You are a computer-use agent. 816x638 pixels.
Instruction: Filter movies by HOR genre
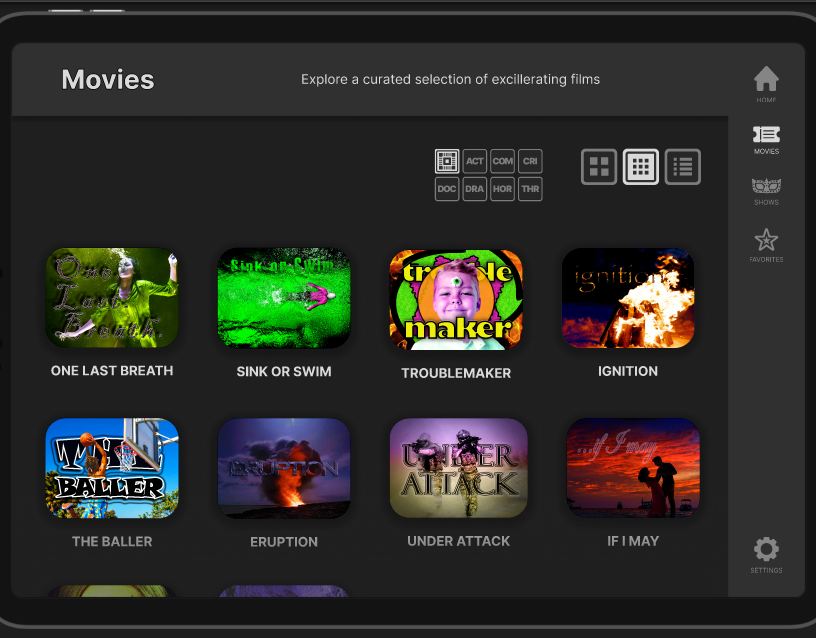[x=502, y=189]
